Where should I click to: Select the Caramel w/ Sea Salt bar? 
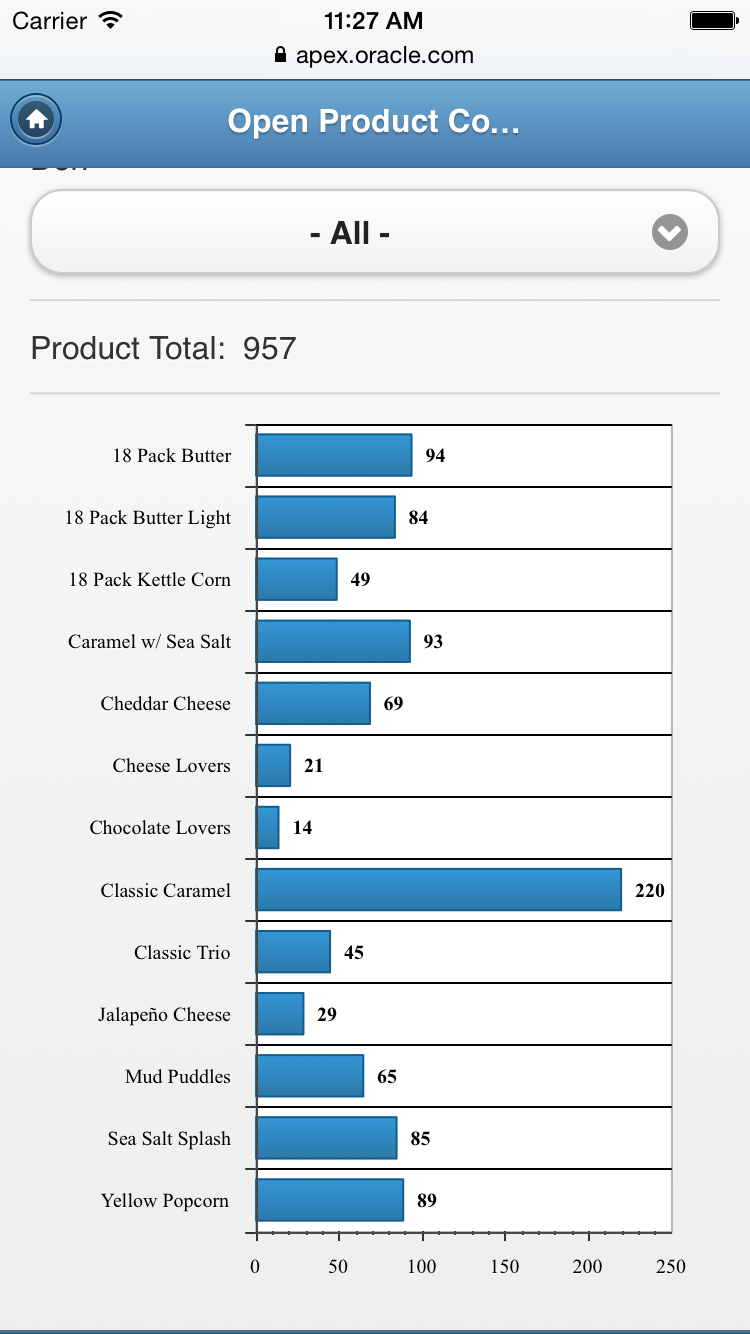333,641
